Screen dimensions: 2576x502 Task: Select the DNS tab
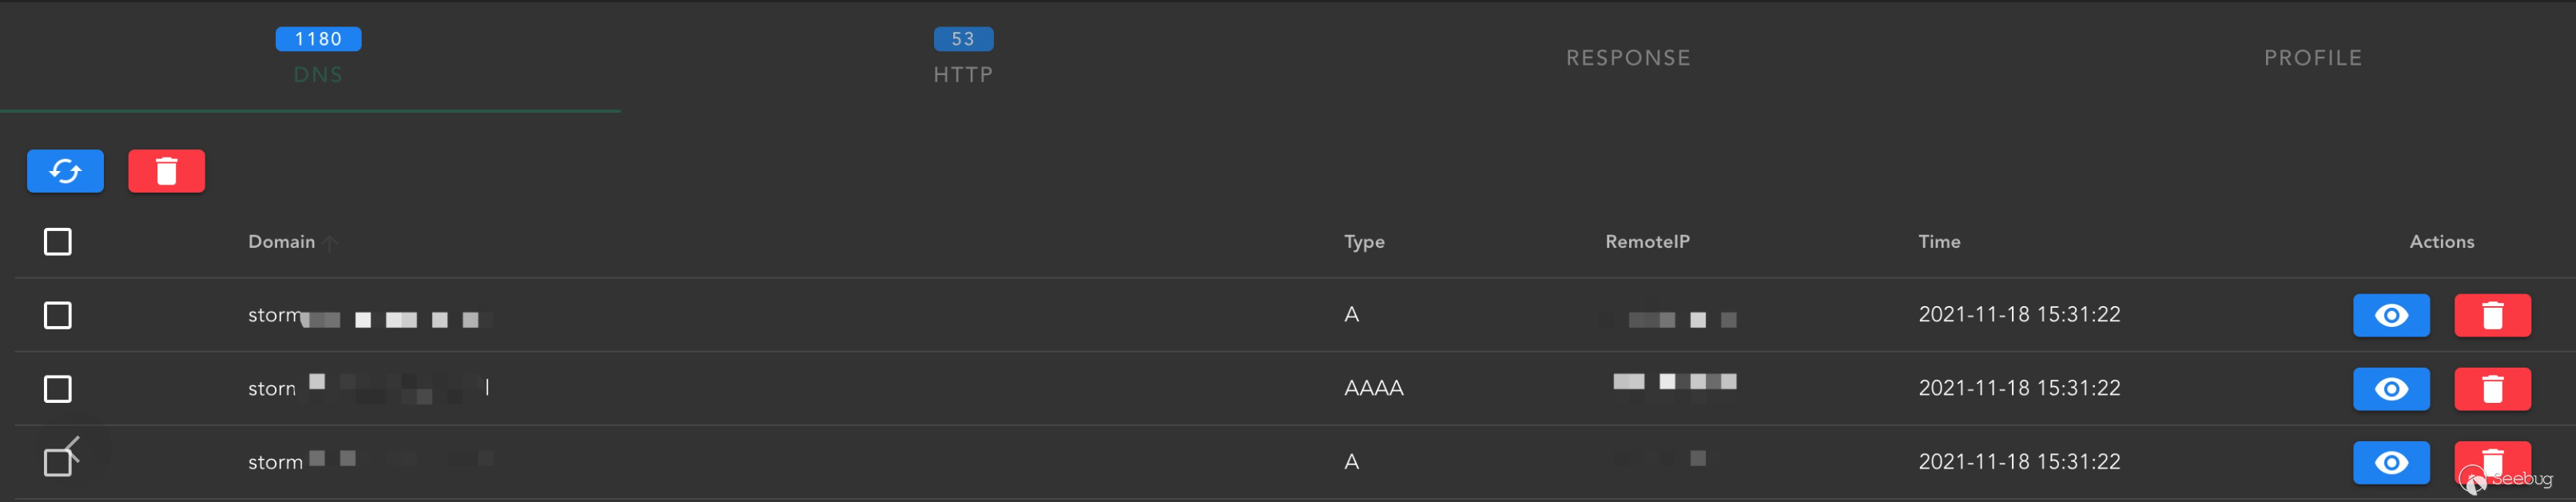tap(318, 75)
